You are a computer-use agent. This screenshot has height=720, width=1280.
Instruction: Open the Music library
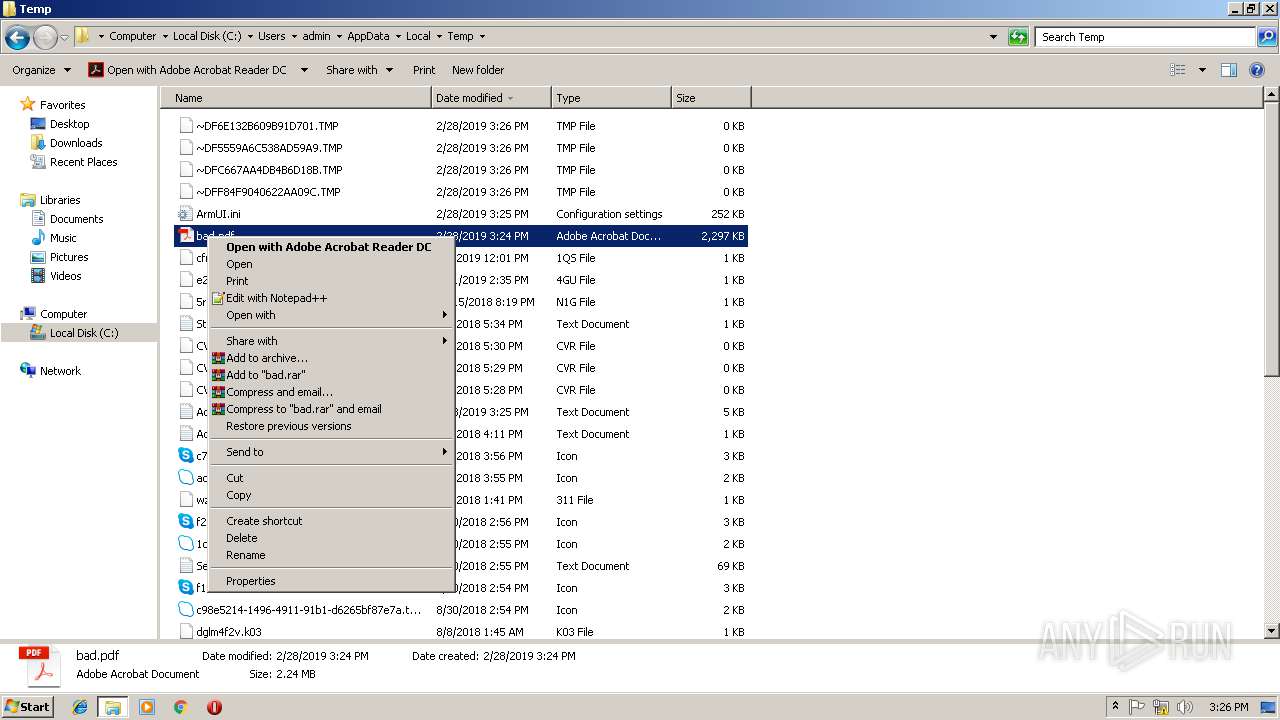pyautogui.click(x=63, y=238)
